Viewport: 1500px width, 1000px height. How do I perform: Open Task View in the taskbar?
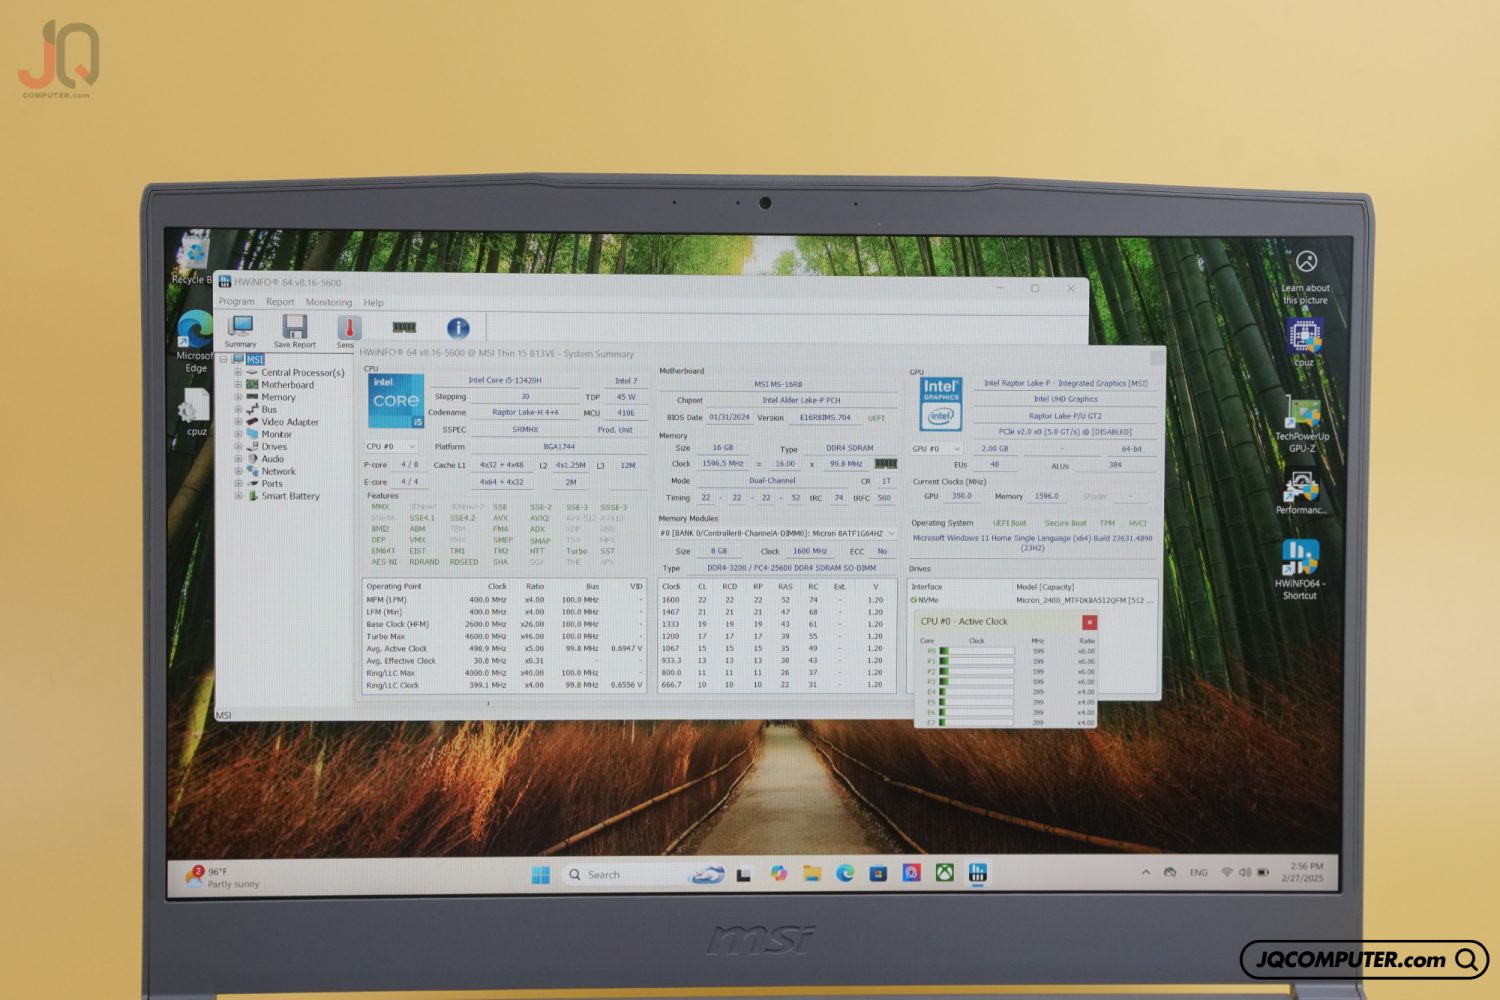coord(744,875)
